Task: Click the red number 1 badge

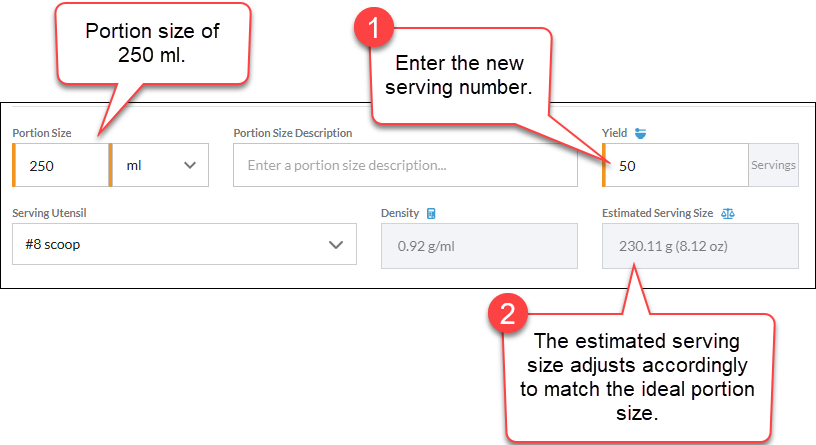Action: coord(373,28)
